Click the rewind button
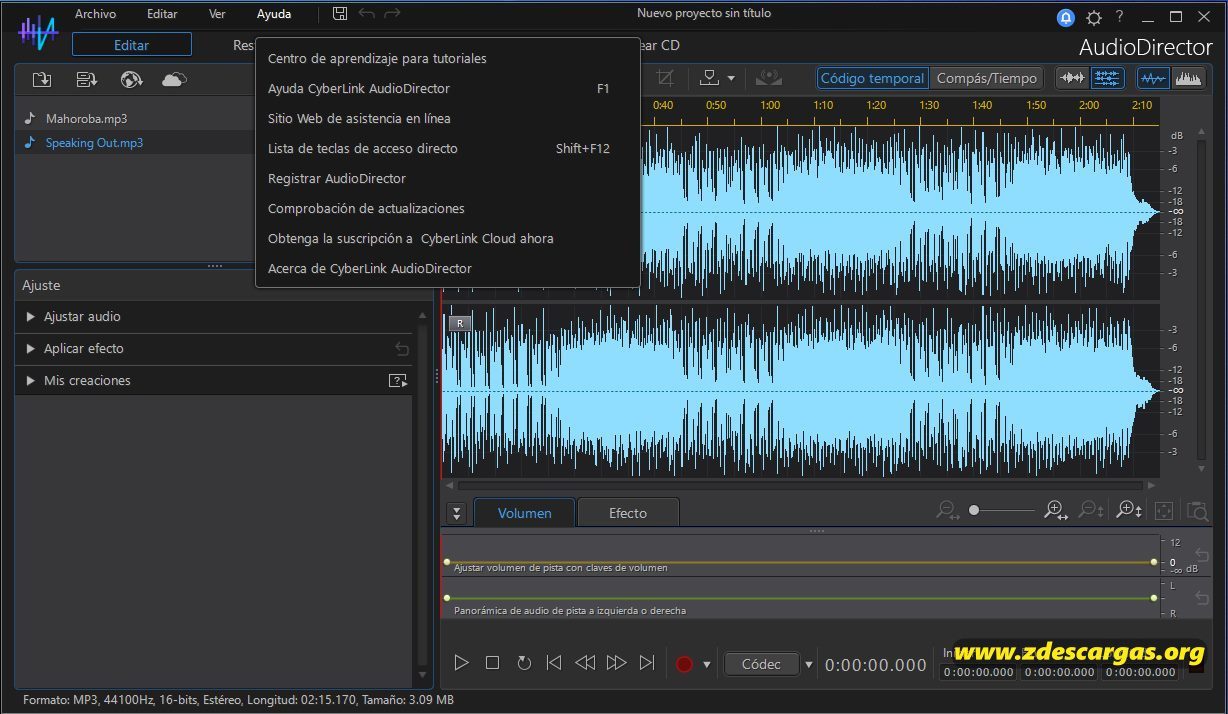This screenshot has height=714, width=1228. coord(585,663)
